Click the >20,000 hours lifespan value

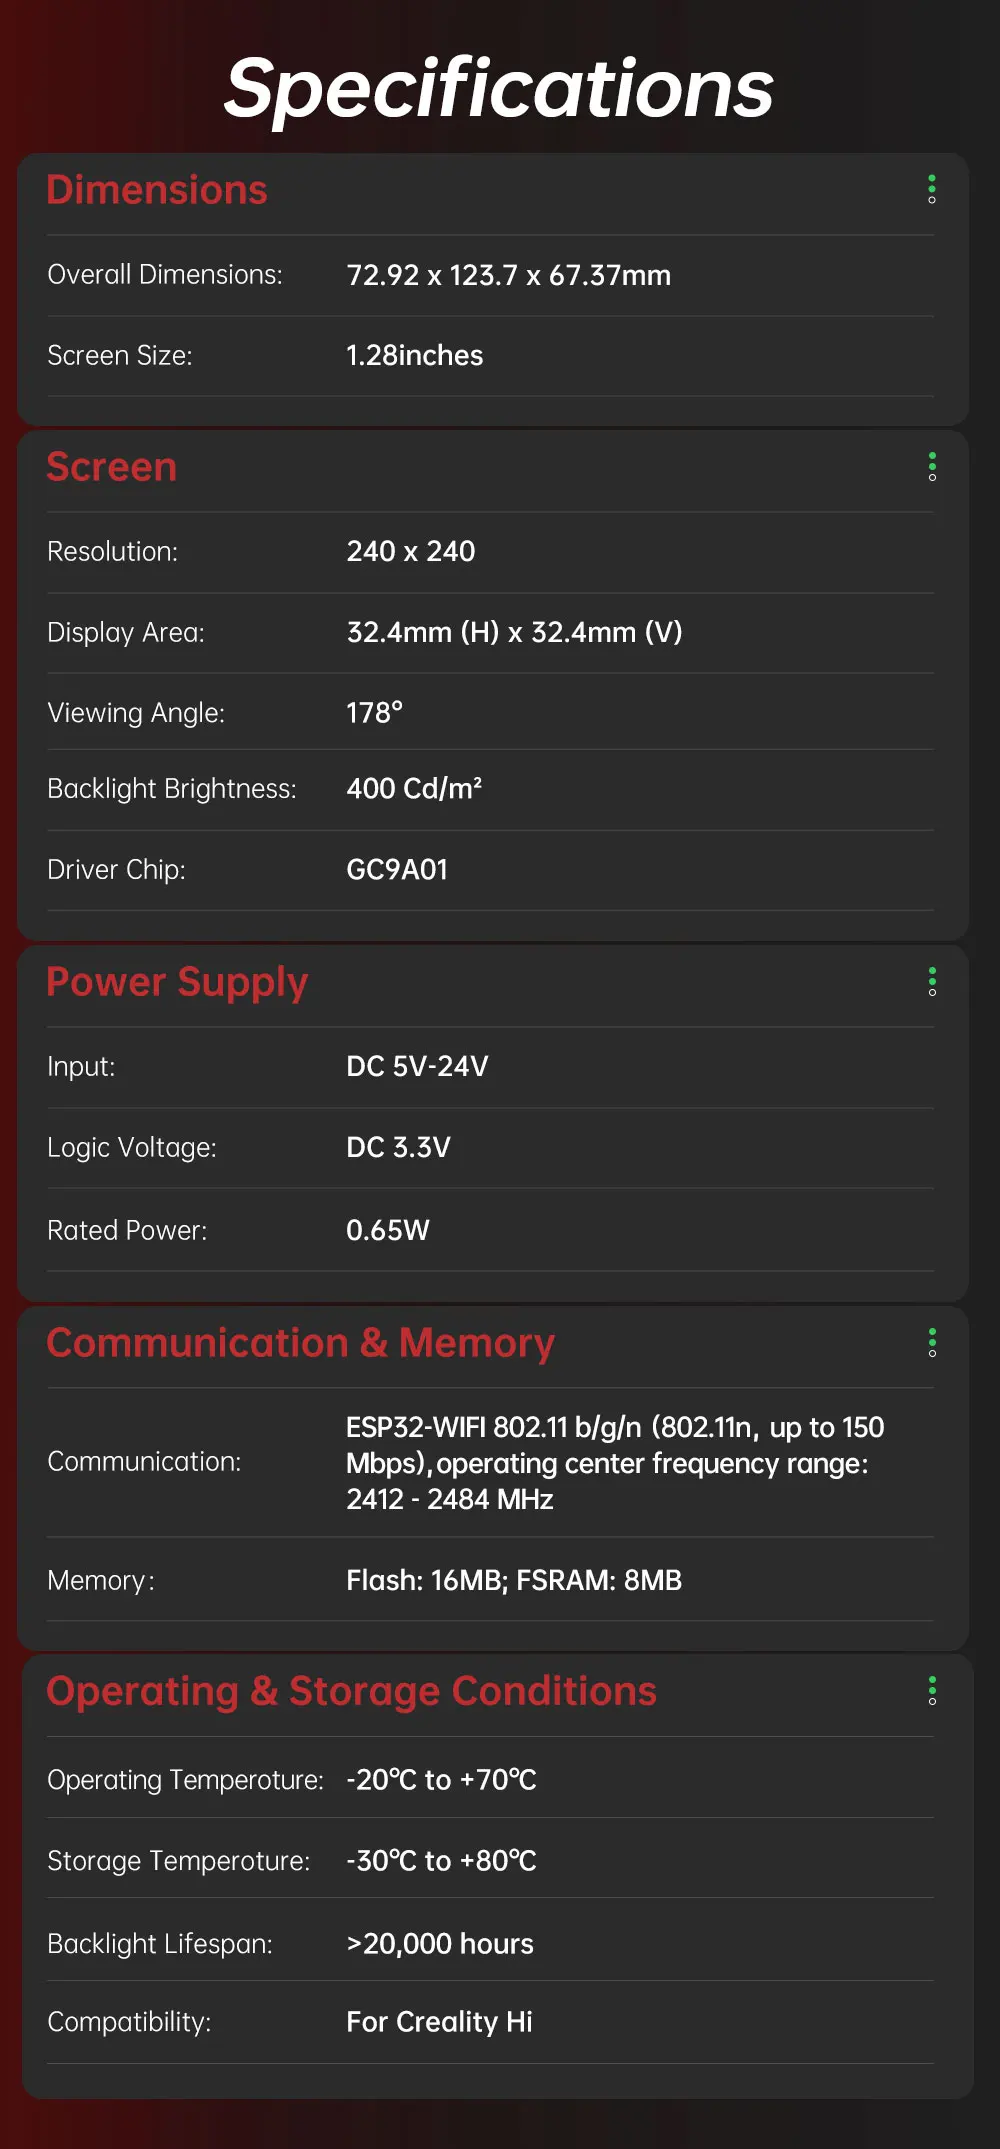click(x=439, y=1943)
